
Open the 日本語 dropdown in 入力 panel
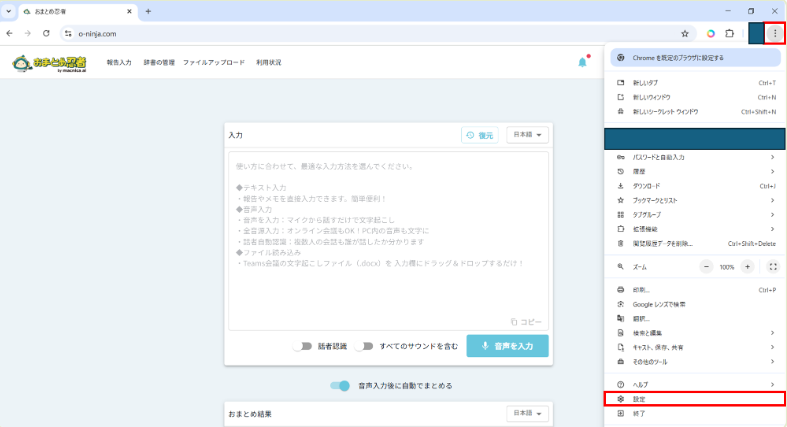[527, 135]
